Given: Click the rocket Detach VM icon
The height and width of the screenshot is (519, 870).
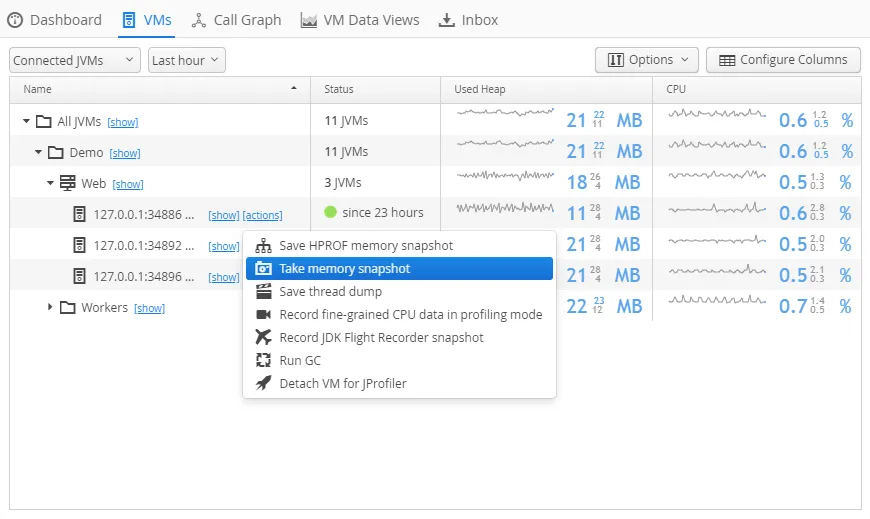Looking at the screenshot, I should [x=264, y=383].
